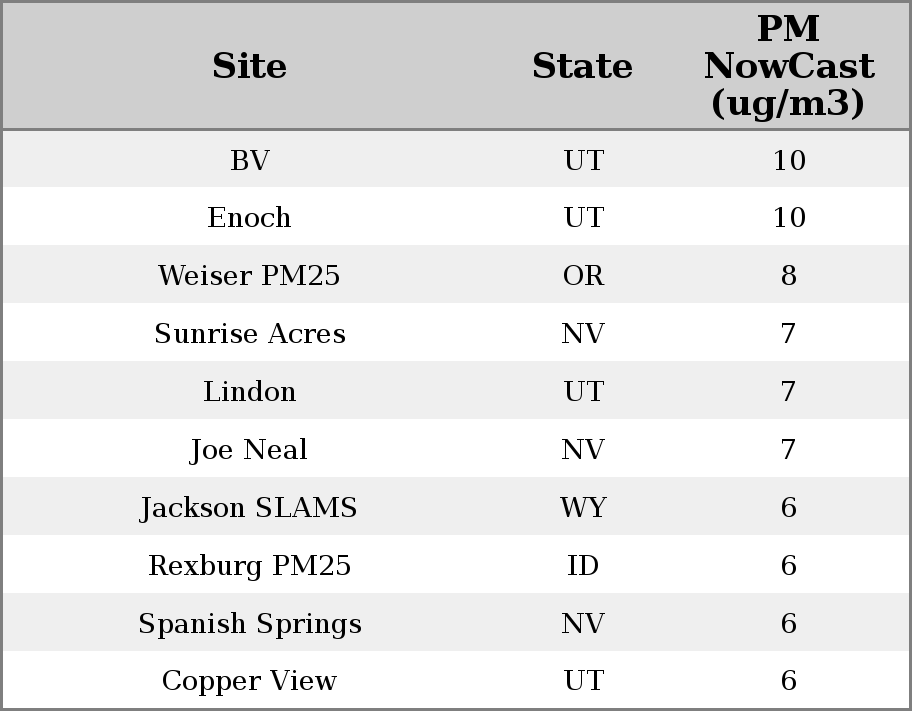Click Copper View's PM value 6

tap(788, 680)
